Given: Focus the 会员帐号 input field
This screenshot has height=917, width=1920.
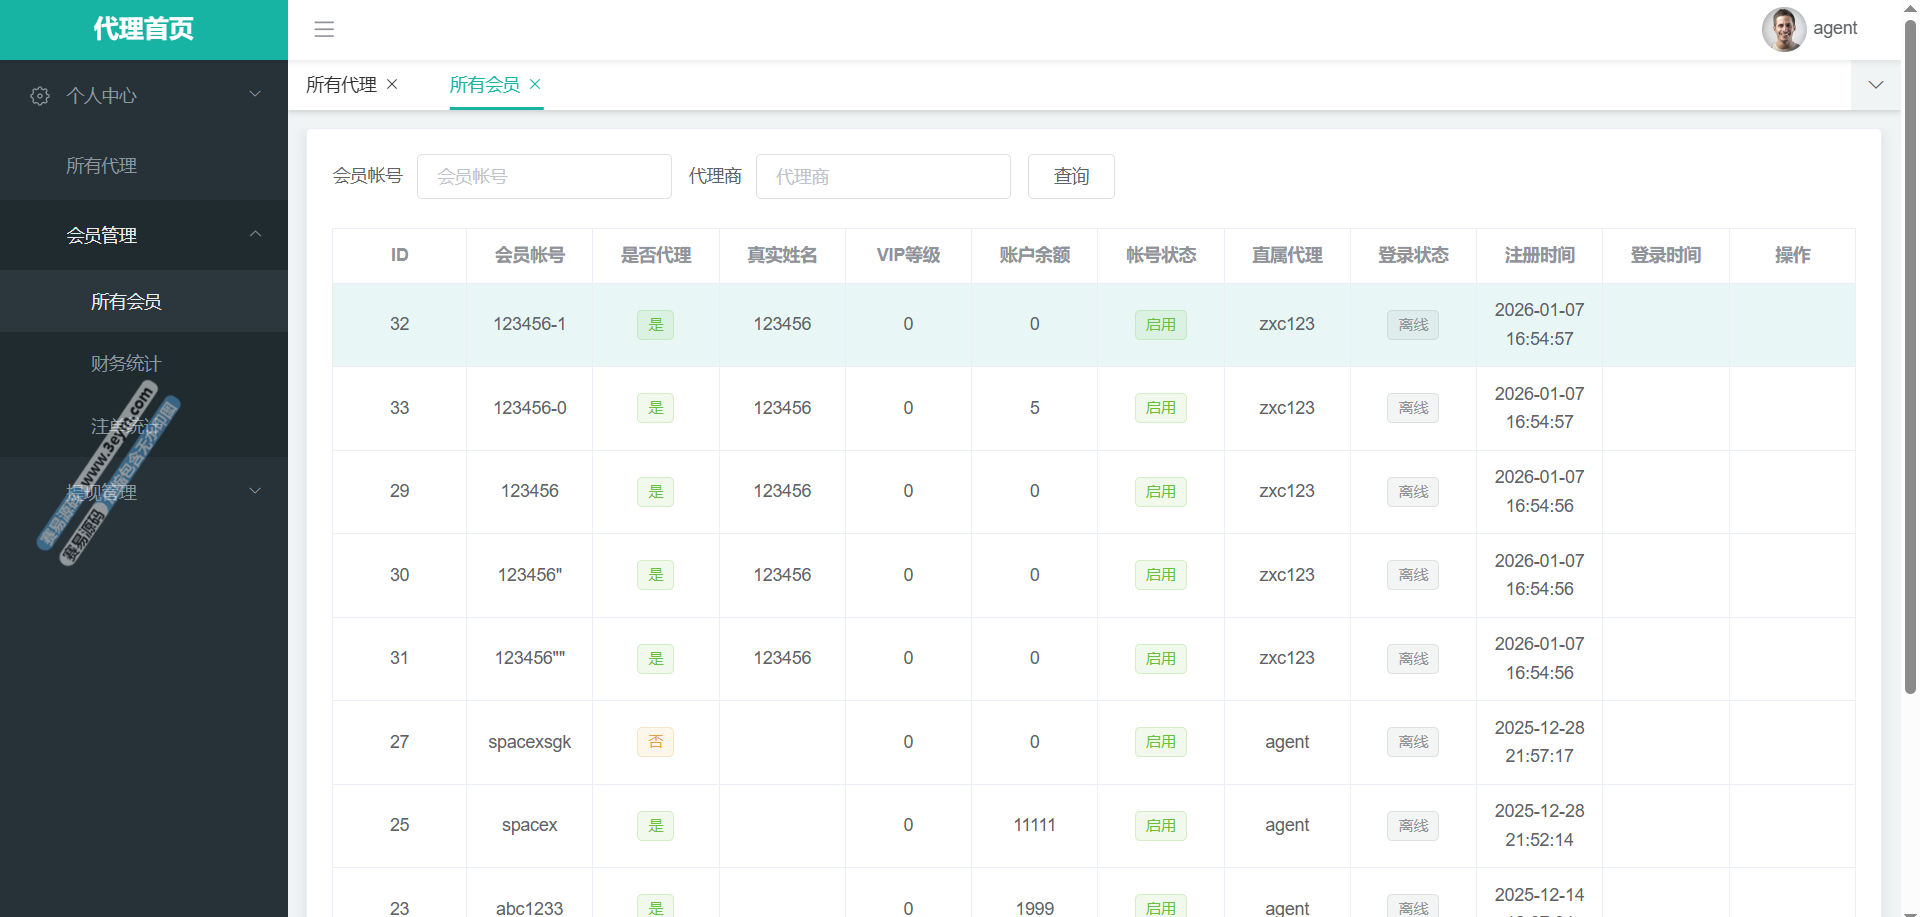Looking at the screenshot, I should point(544,176).
